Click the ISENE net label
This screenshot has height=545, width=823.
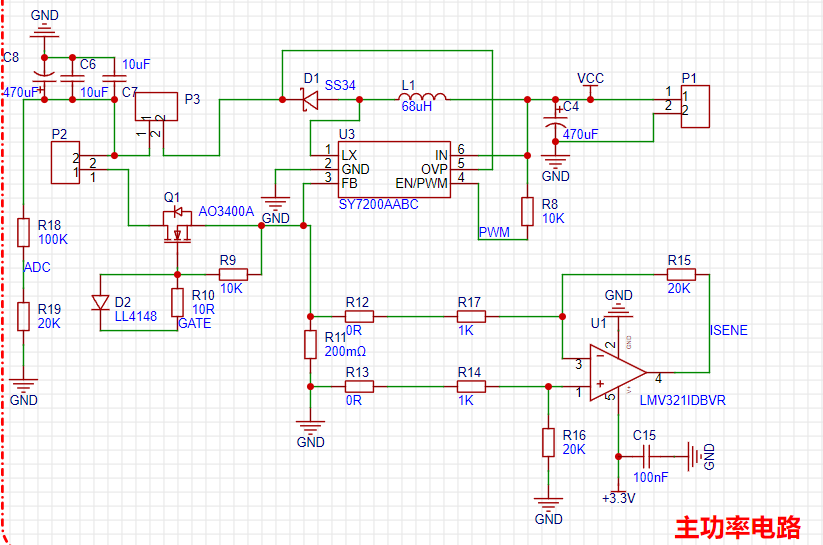click(728, 331)
